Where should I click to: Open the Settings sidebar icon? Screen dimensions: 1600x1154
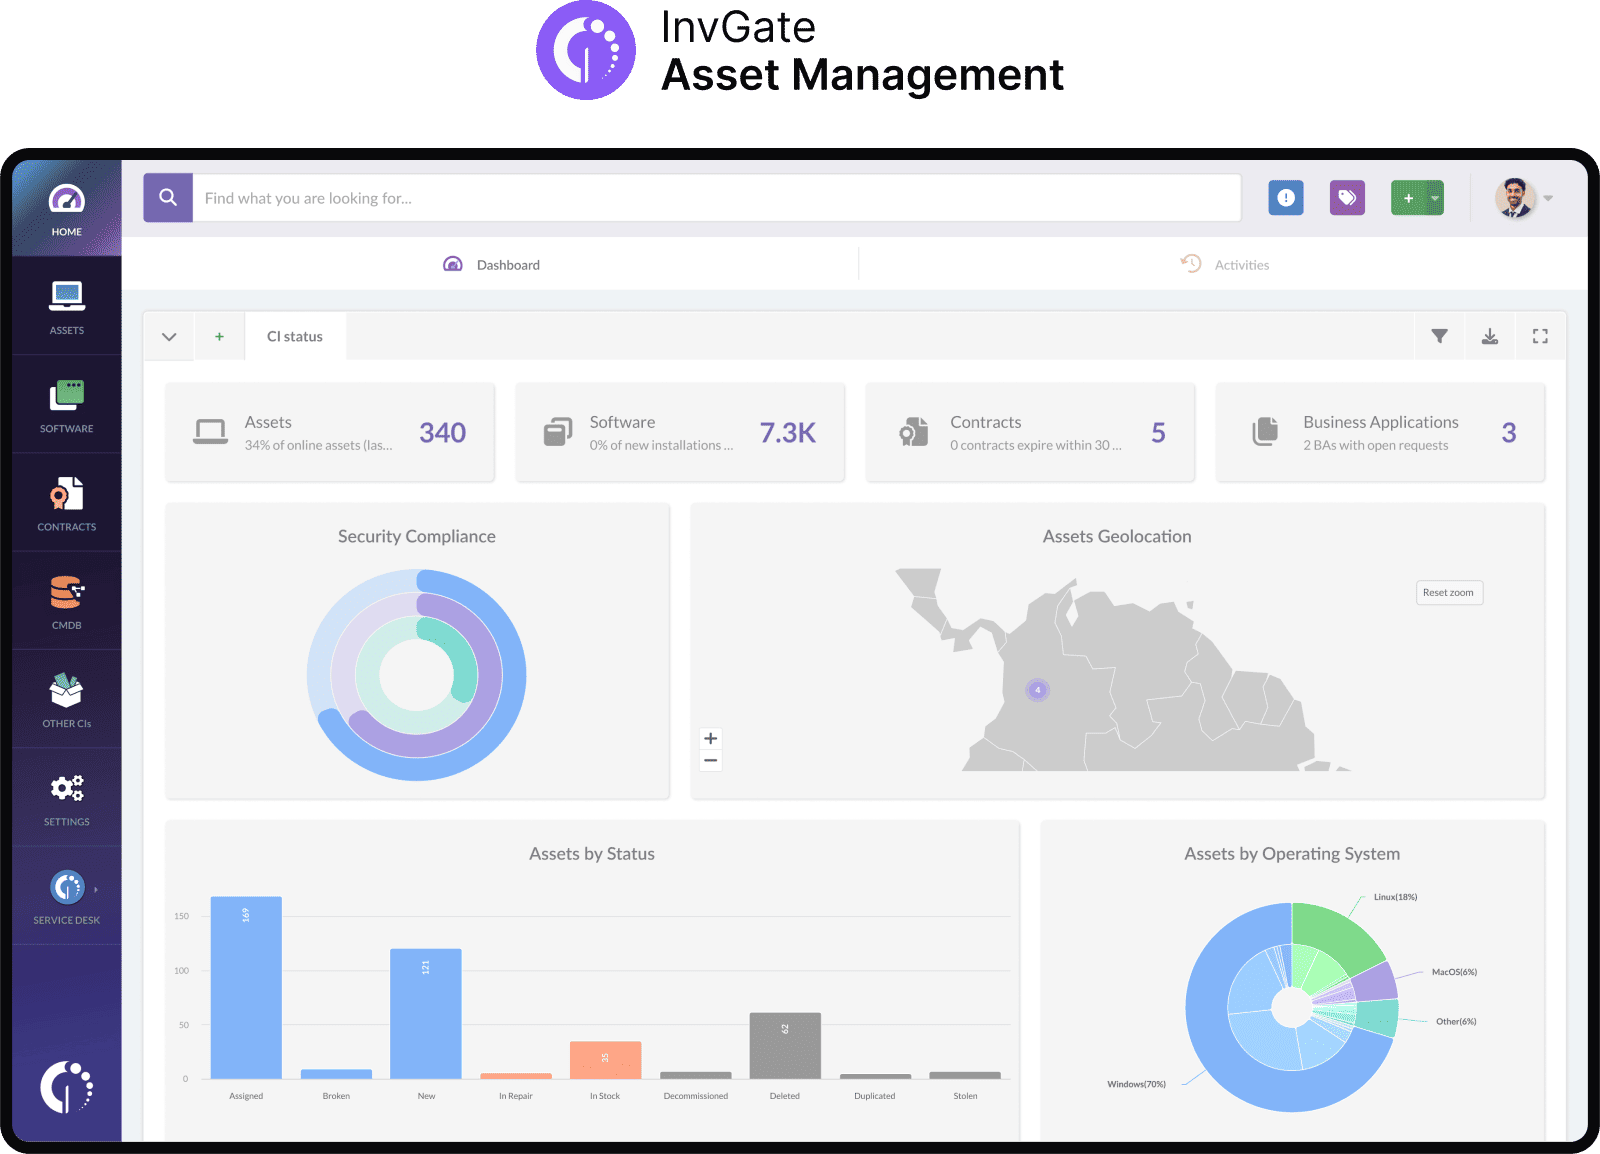pos(66,797)
